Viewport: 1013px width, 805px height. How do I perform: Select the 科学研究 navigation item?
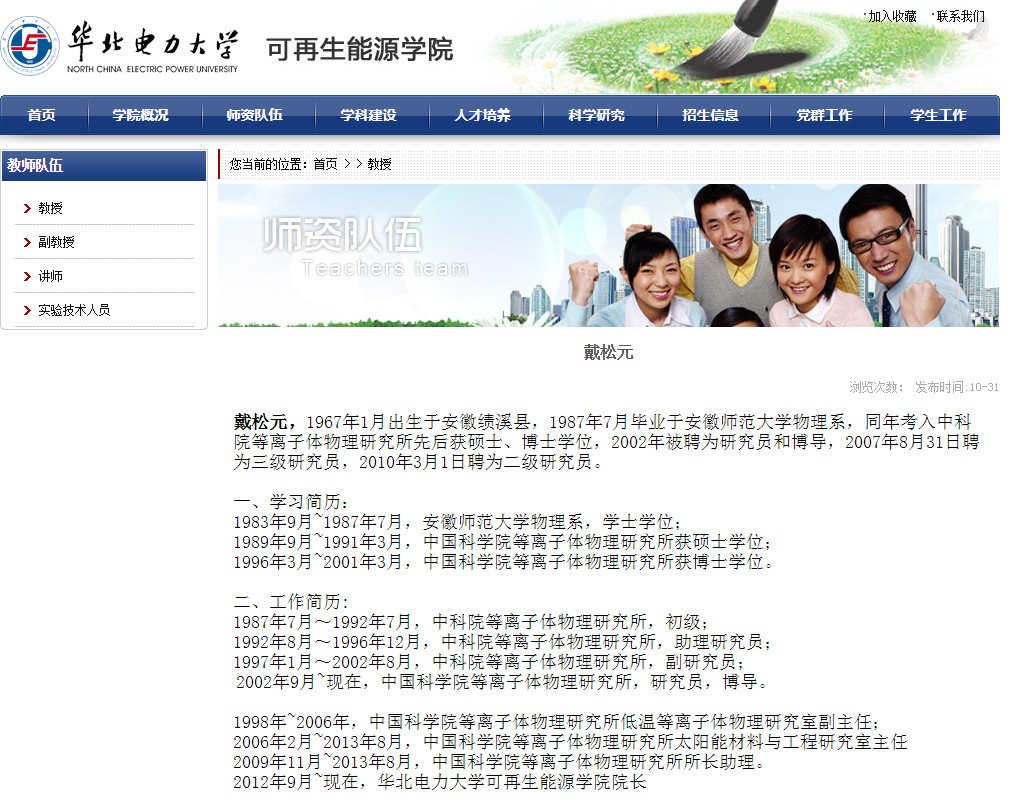[x=597, y=115]
